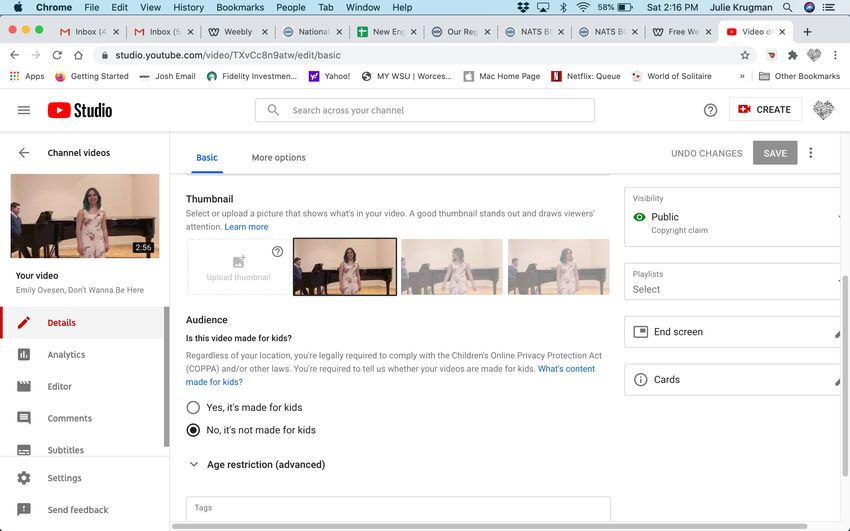Open the Netflix: Queue bookmark
This screenshot has height=531, width=850.
585,76
